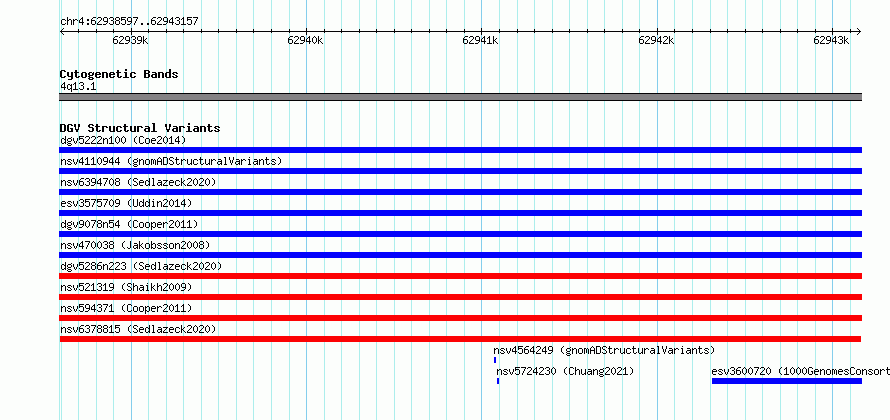Select the blue bar under nsv6394708
890x420 pixels.
pos(460,192)
